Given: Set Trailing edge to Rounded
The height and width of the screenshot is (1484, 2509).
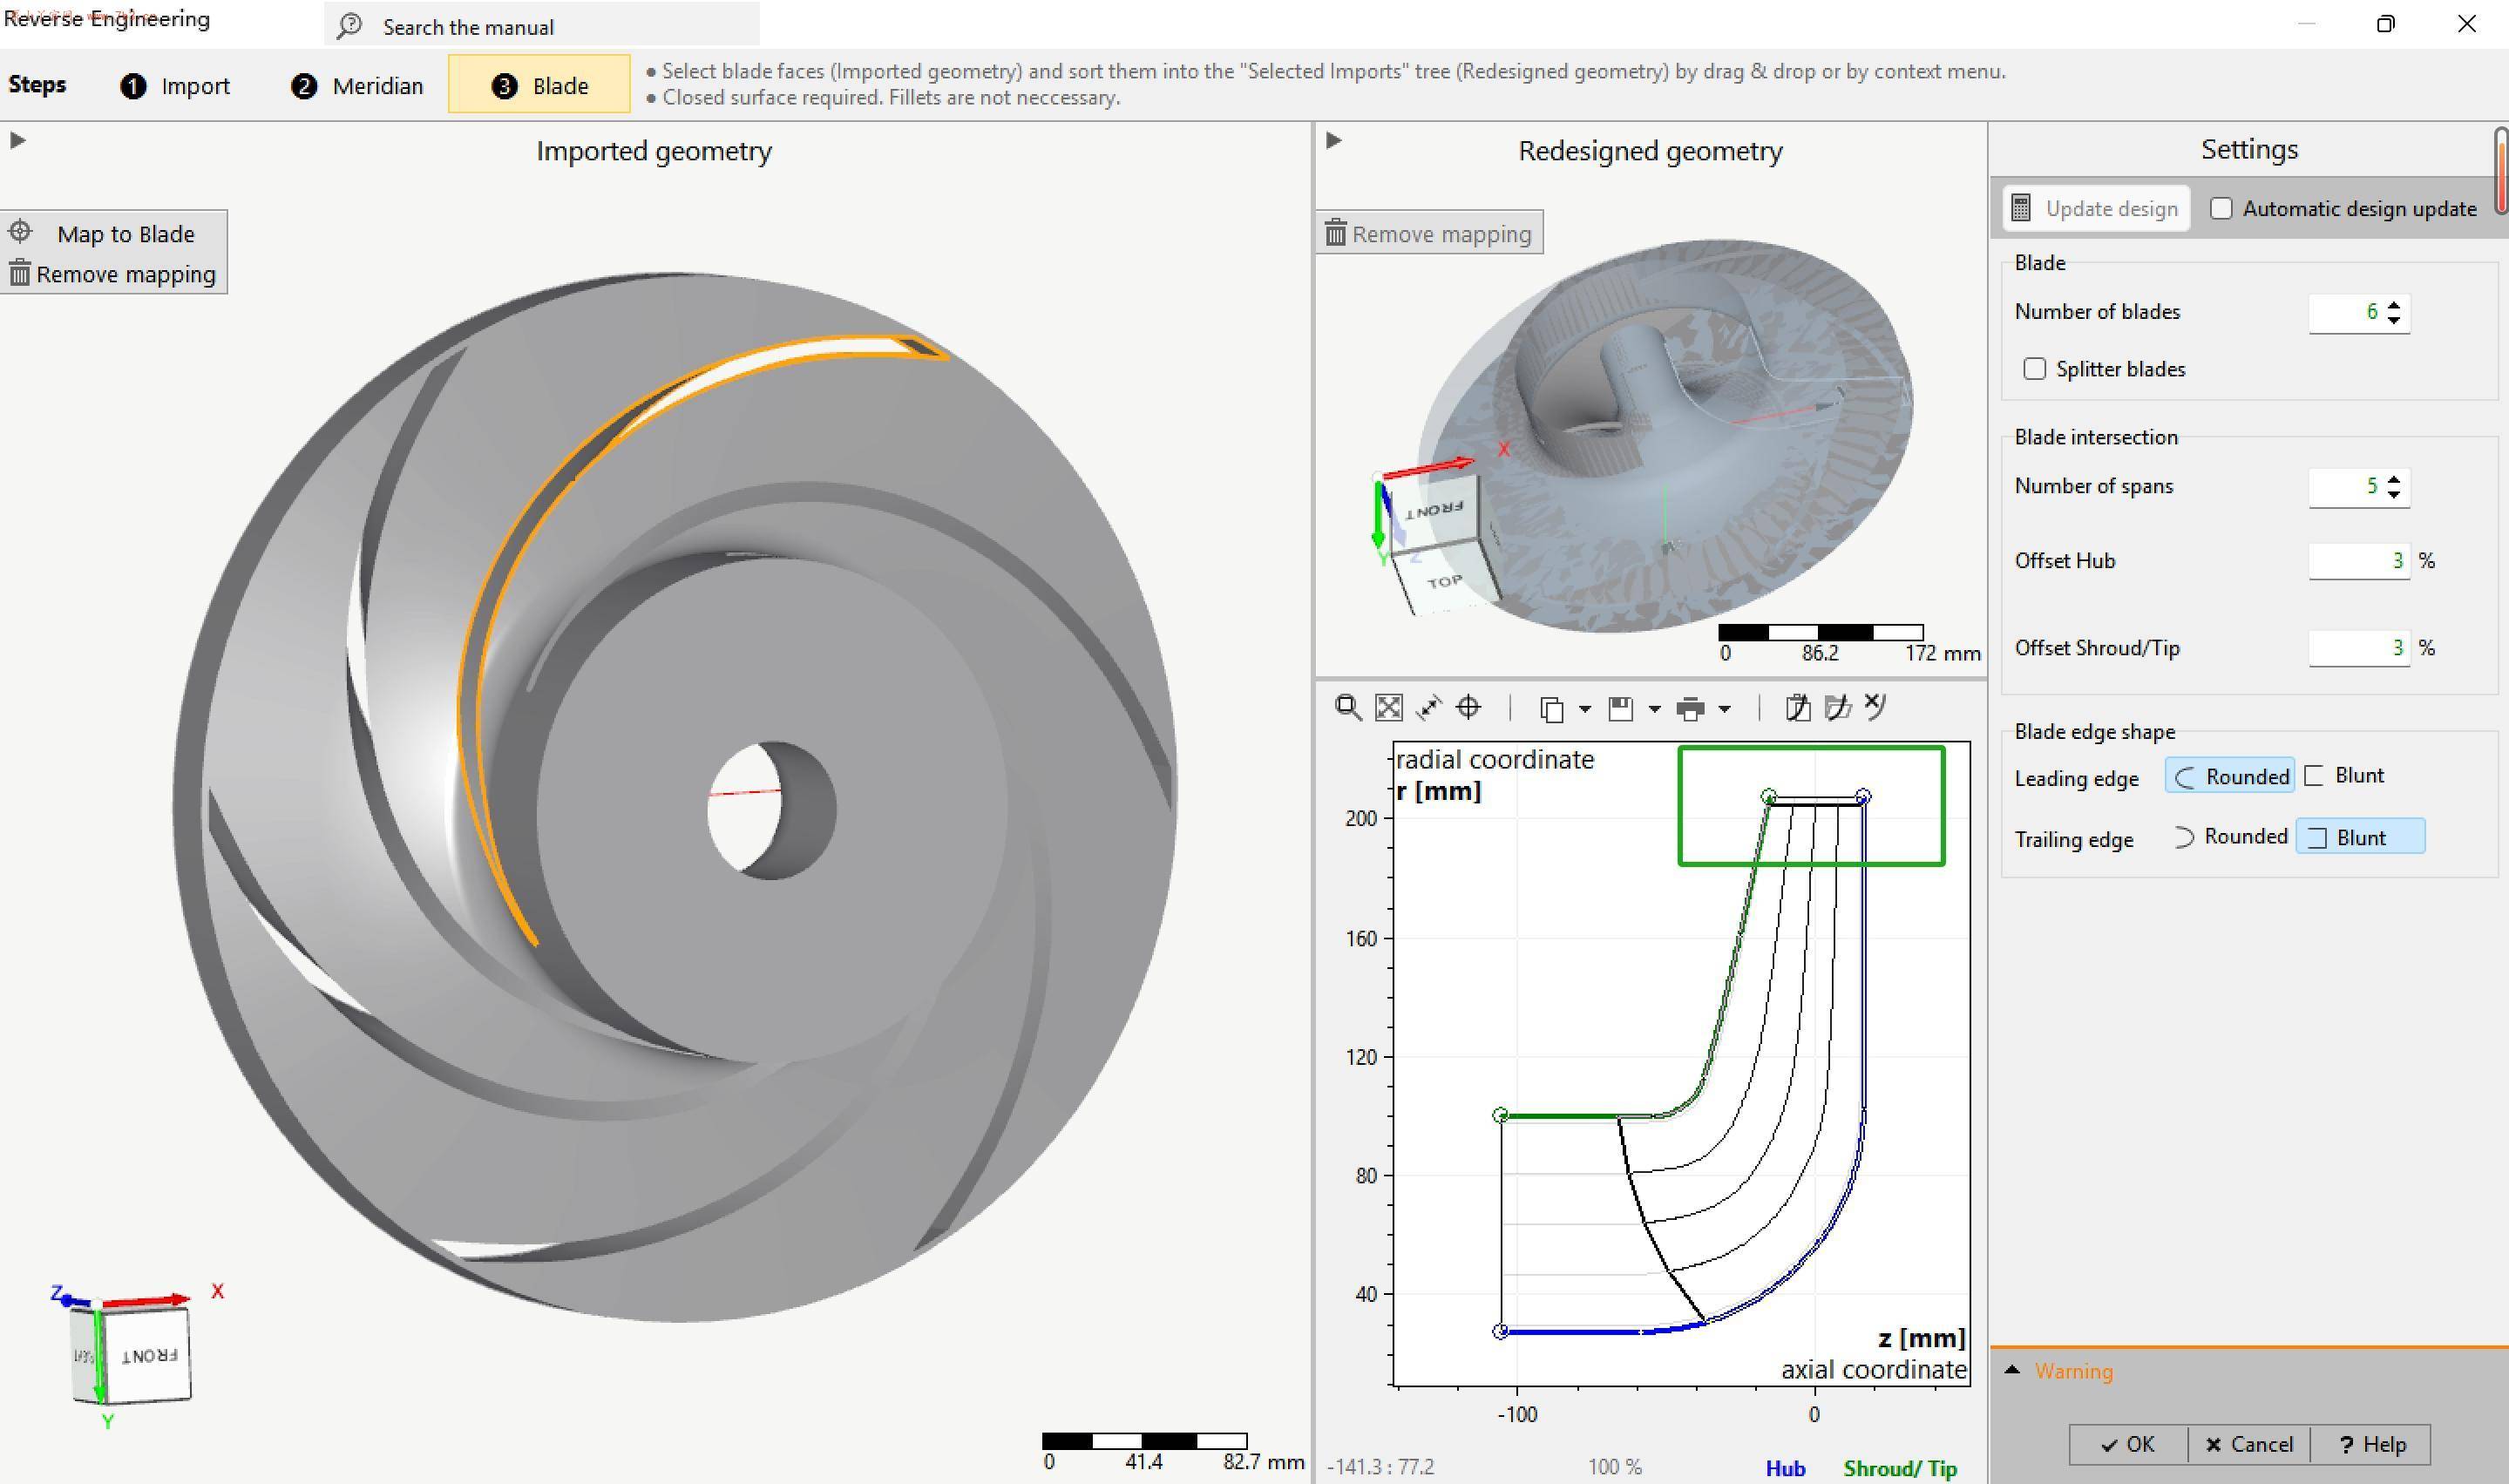Looking at the screenshot, I should 2230,837.
